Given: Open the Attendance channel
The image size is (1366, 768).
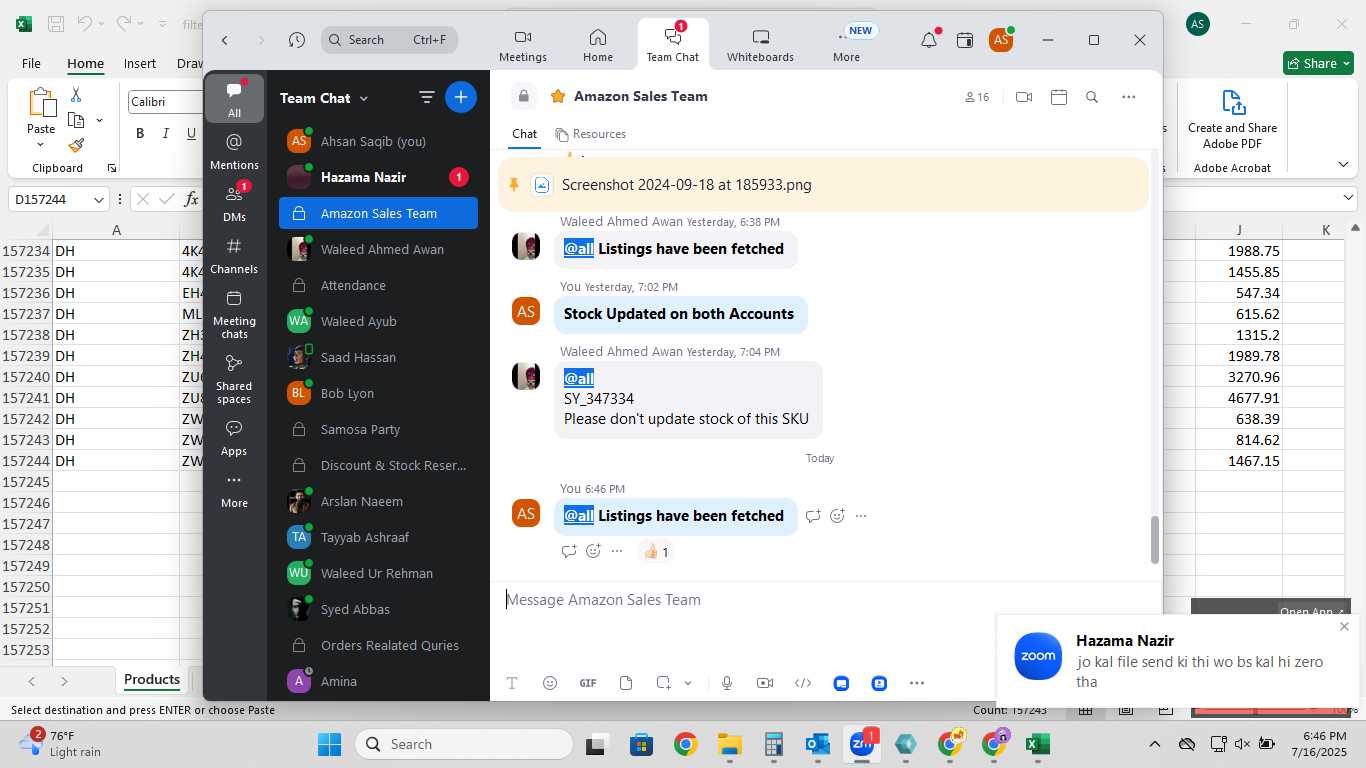Looking at the screenshot, I should [378, 285].
